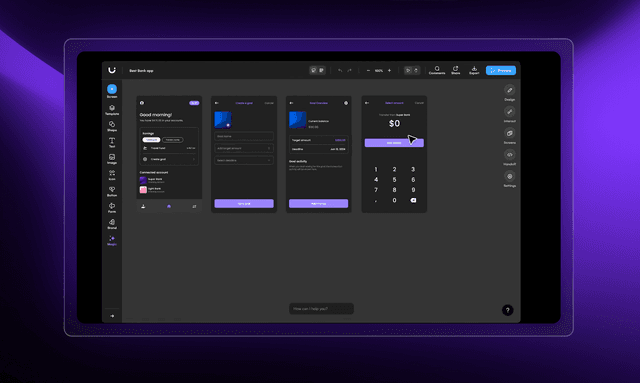Open the Select deadline dropdown
Viewport: 640px width, 383px height.
244,160
